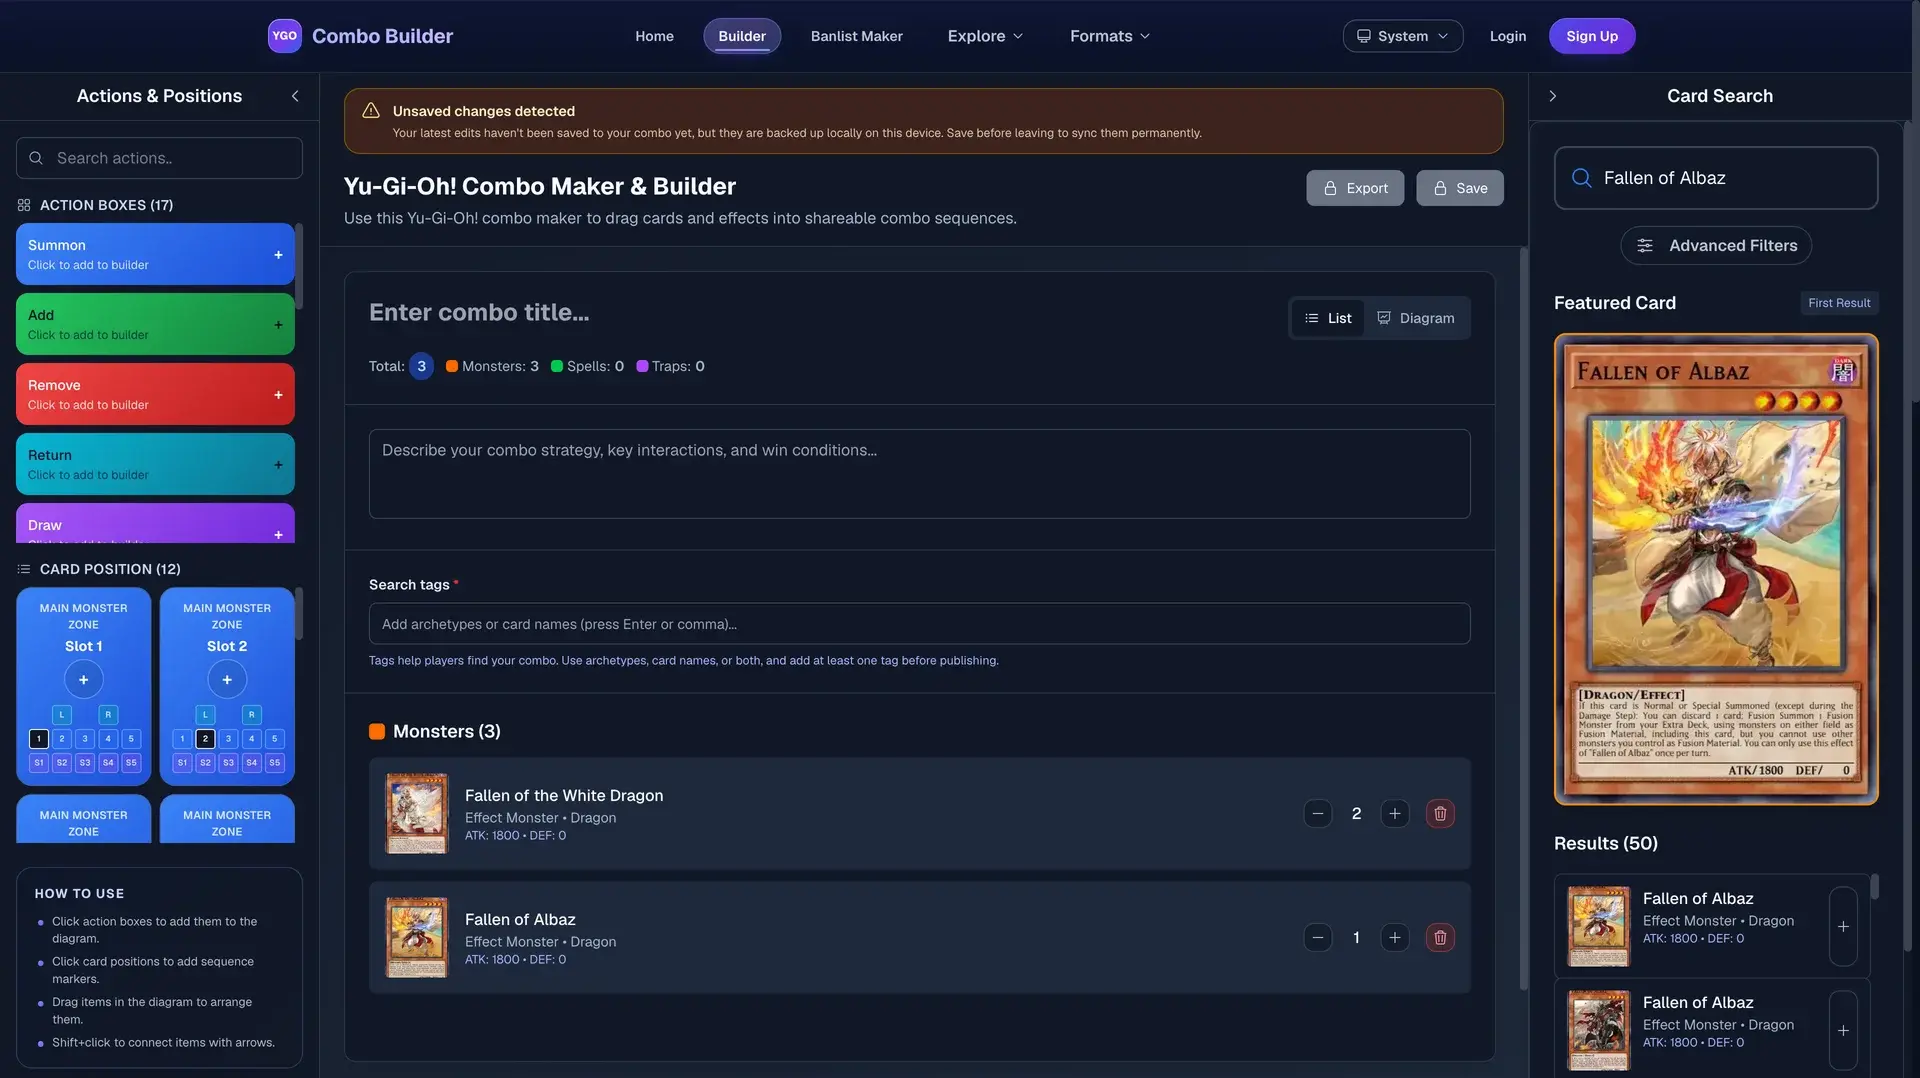Screen dimensions: 1920x1078
Task: Select L marker in Slot 2 card
Action: point(205,715)
